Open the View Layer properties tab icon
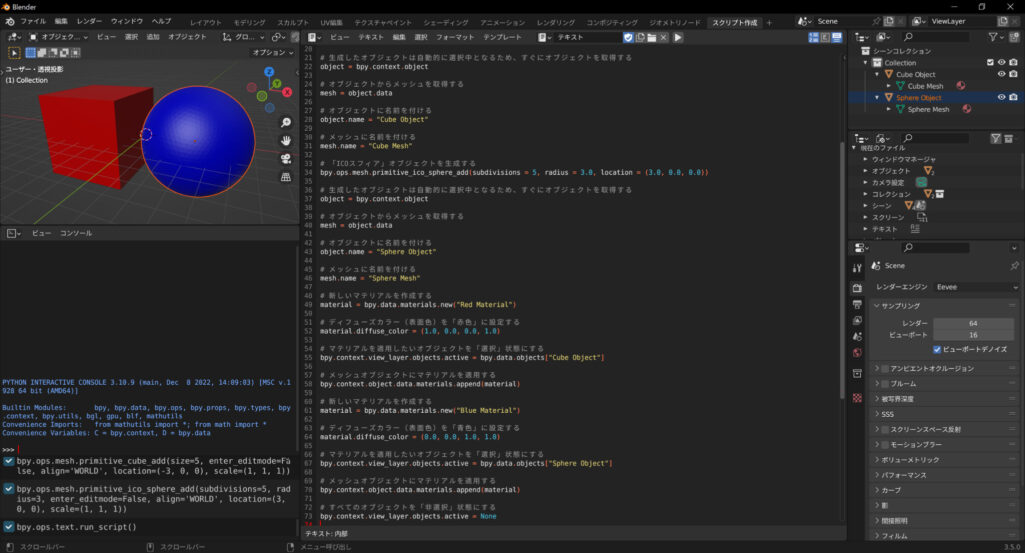Screen dimensions: 1025x553 857,320
